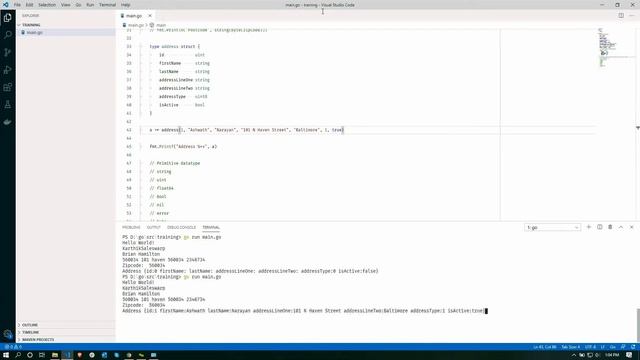Click the Ln, Col cursor position indicator
The image size is (640, 360).
tap(544, 347)
